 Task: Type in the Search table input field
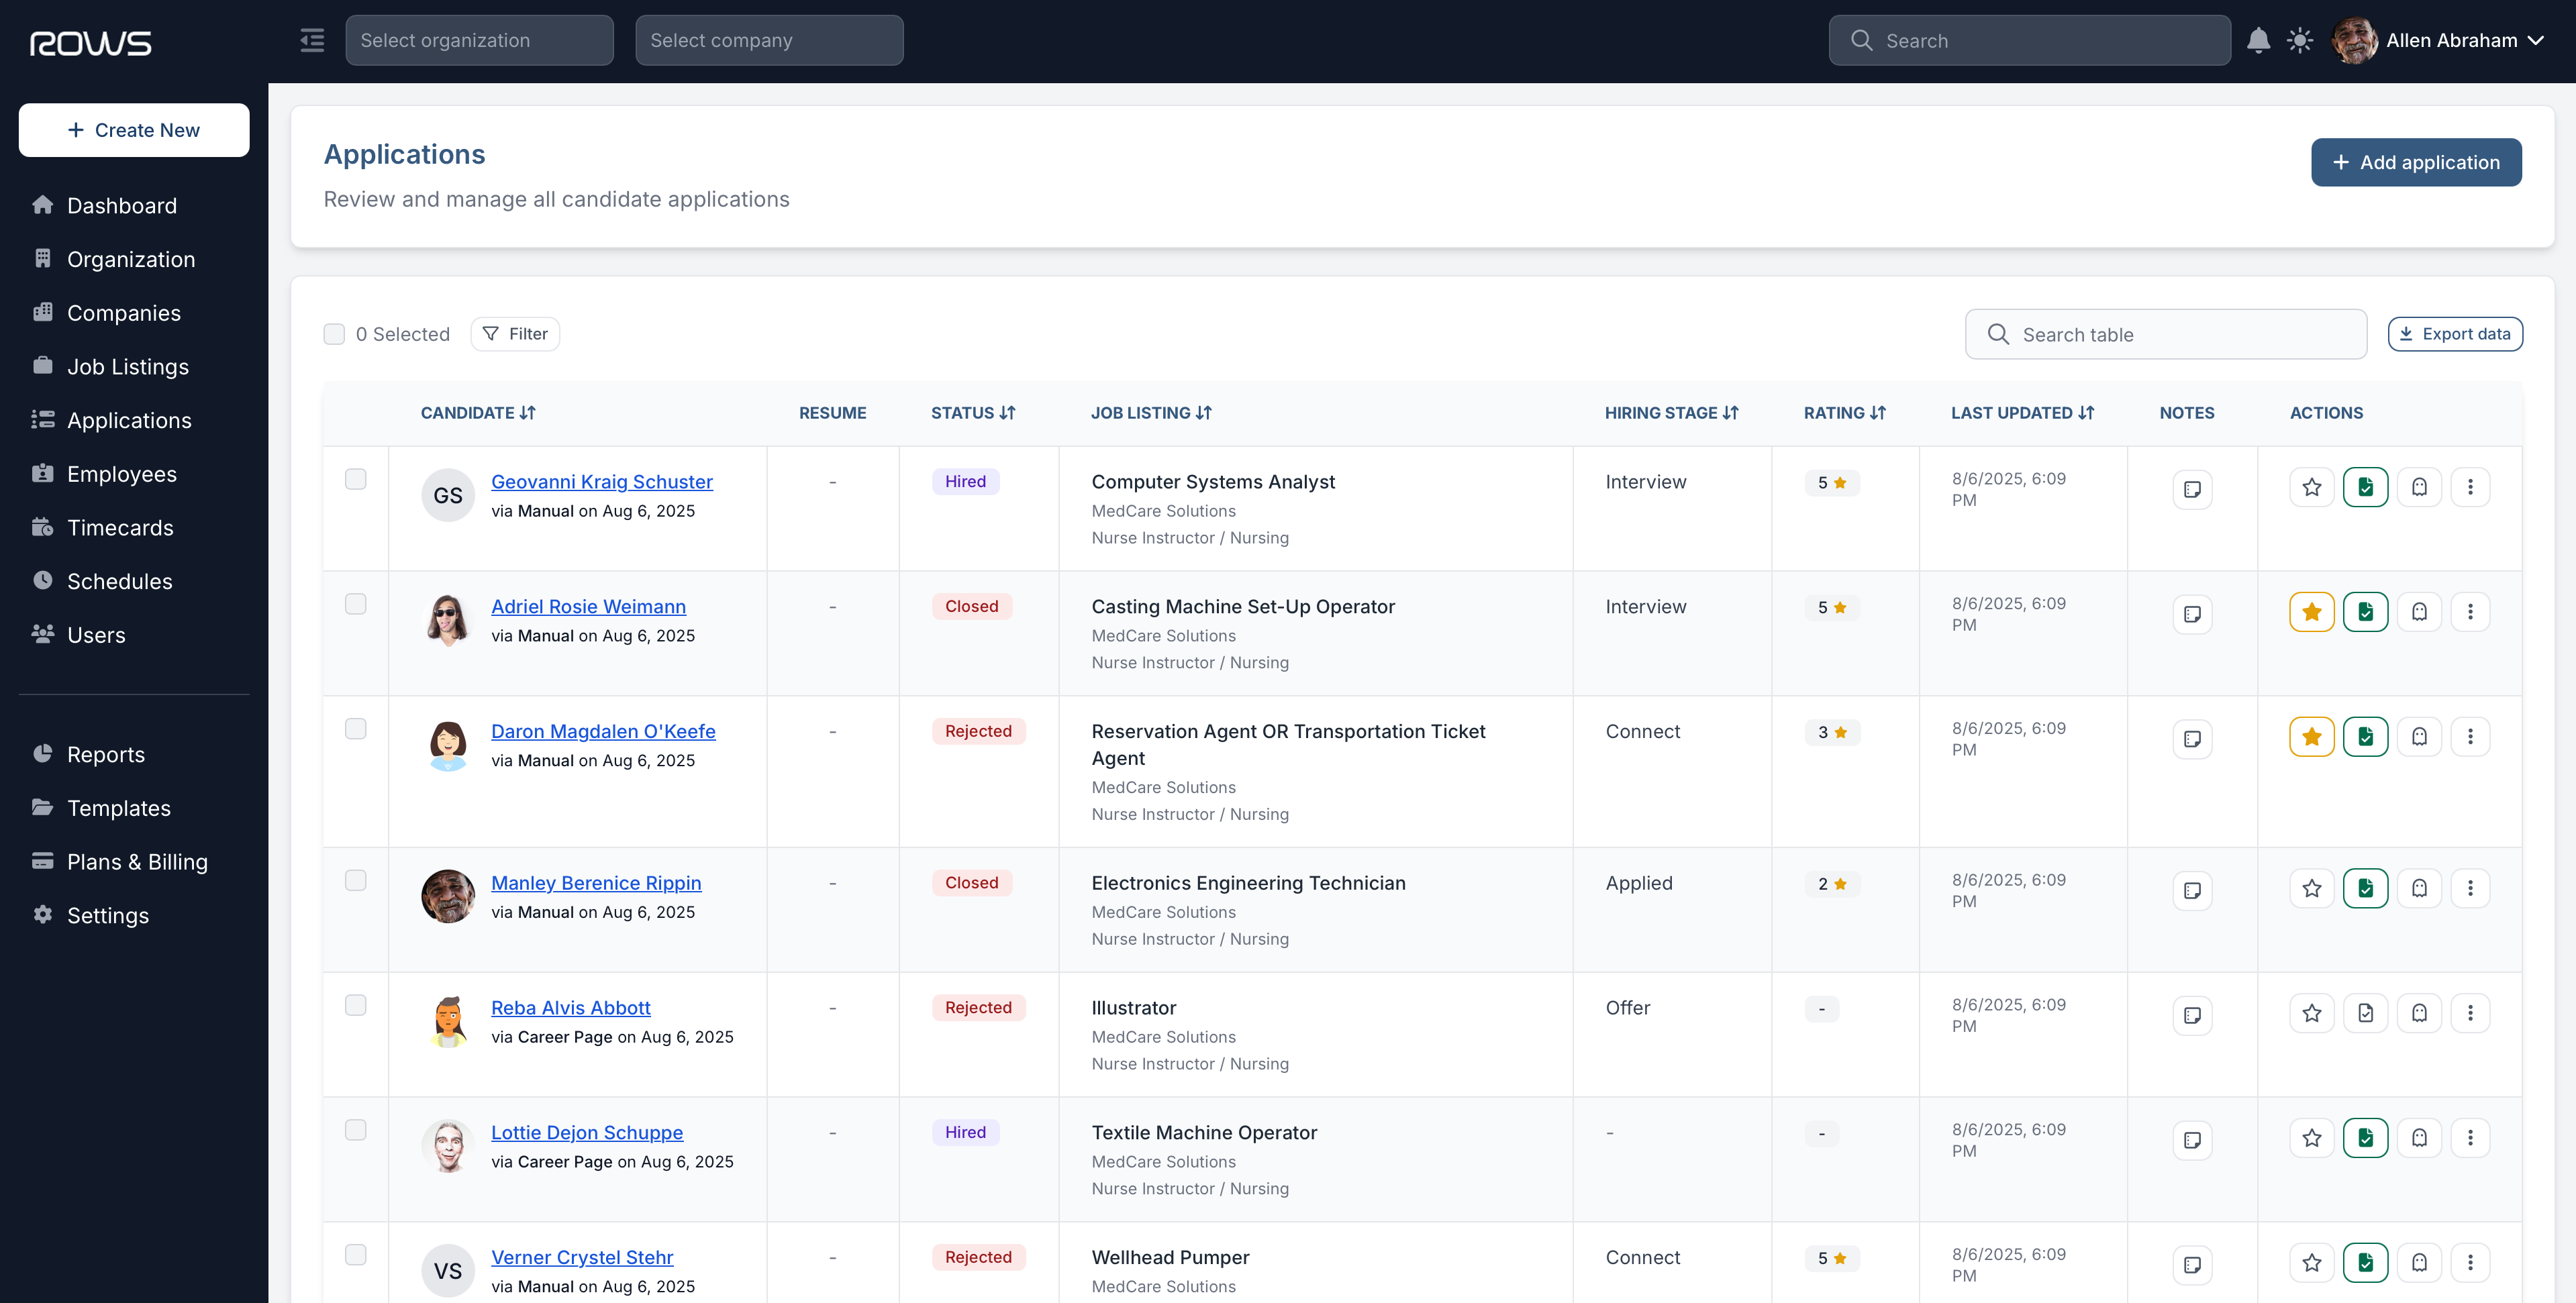2165,334
